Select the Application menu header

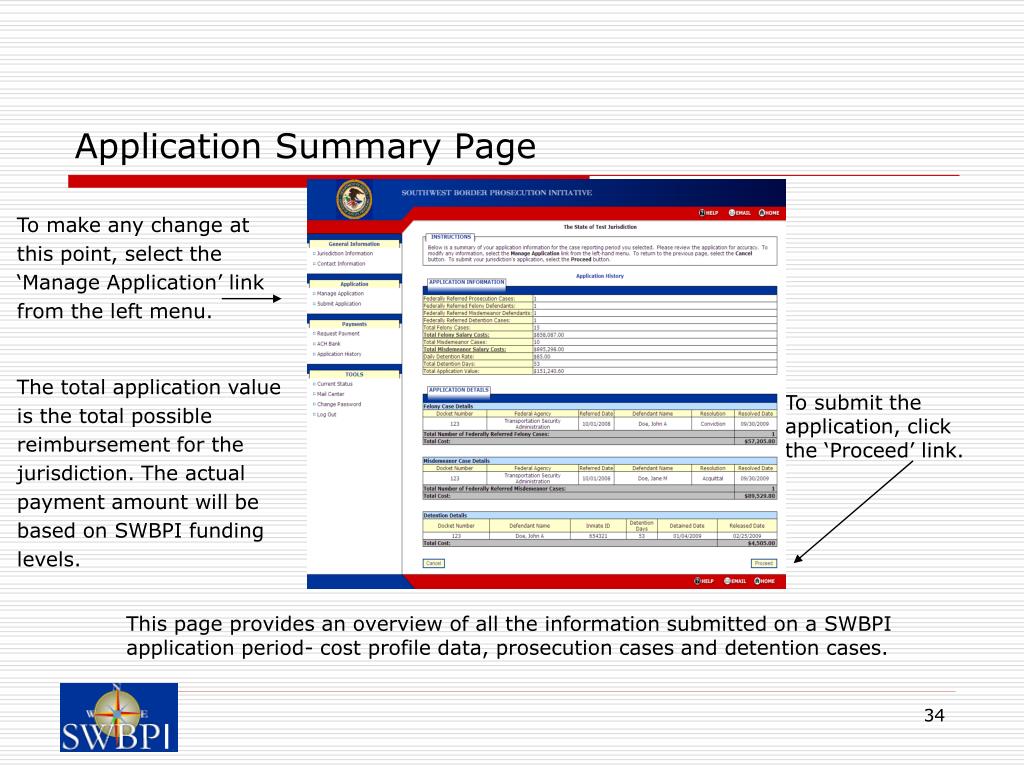[x=354, y=284]
